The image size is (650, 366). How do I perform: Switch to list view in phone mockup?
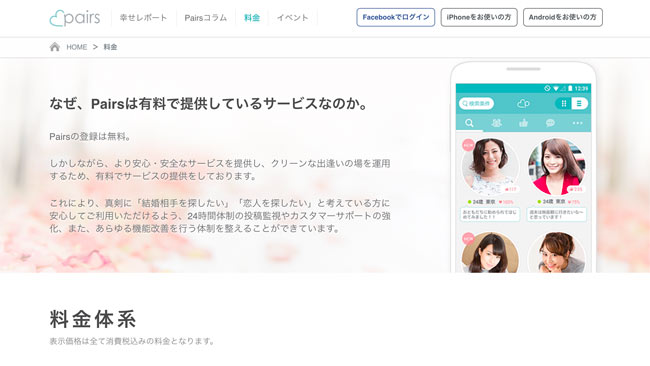[x=579, y=103]
